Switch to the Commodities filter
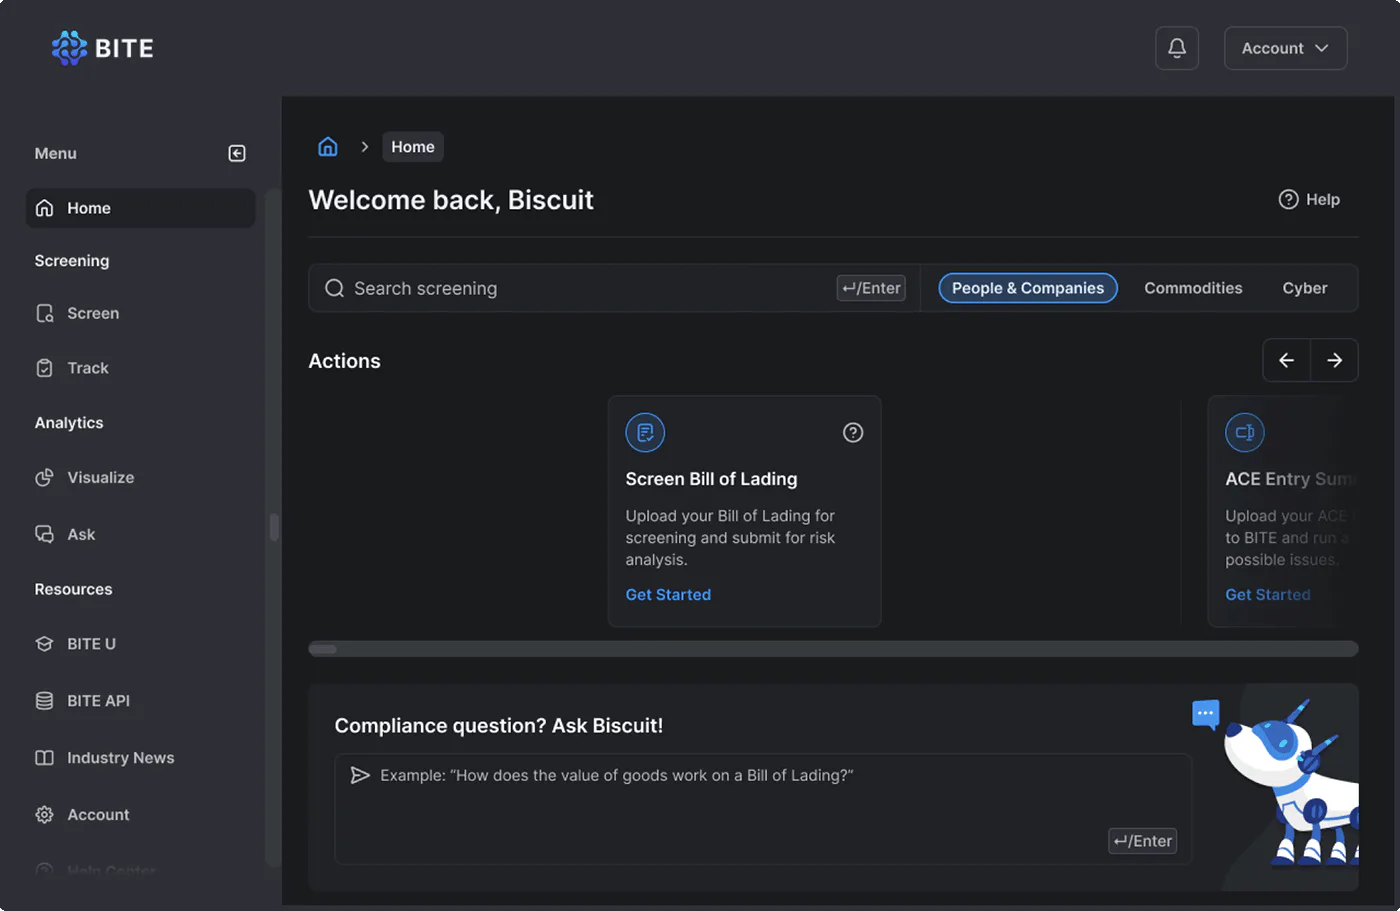This screenshot has width=1400, height=911. pos(1193,288)
